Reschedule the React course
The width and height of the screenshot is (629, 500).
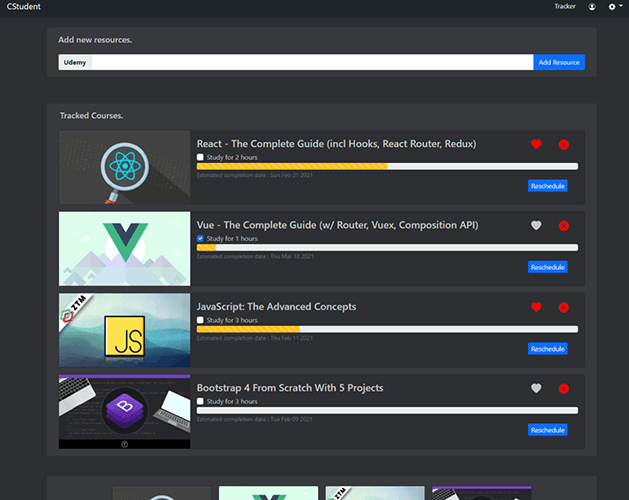click(x=548, y=186)
